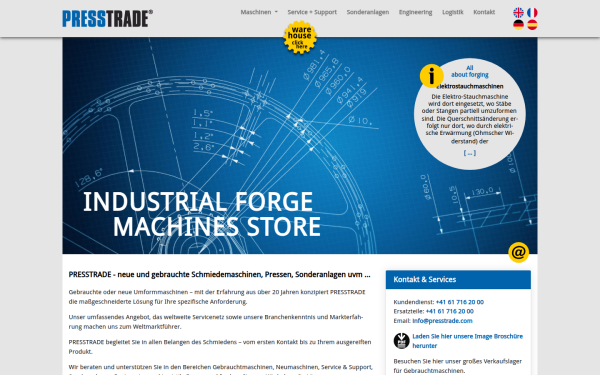This screenshot has width=600, height=375.
Task: Click the PRESSTRADE logo
Action: (x=108, y=18)
